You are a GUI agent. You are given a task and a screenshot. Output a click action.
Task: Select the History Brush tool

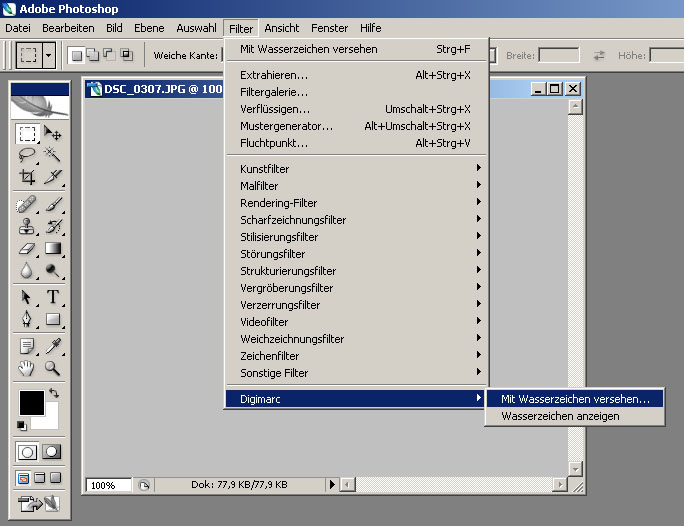pos(52,226)
